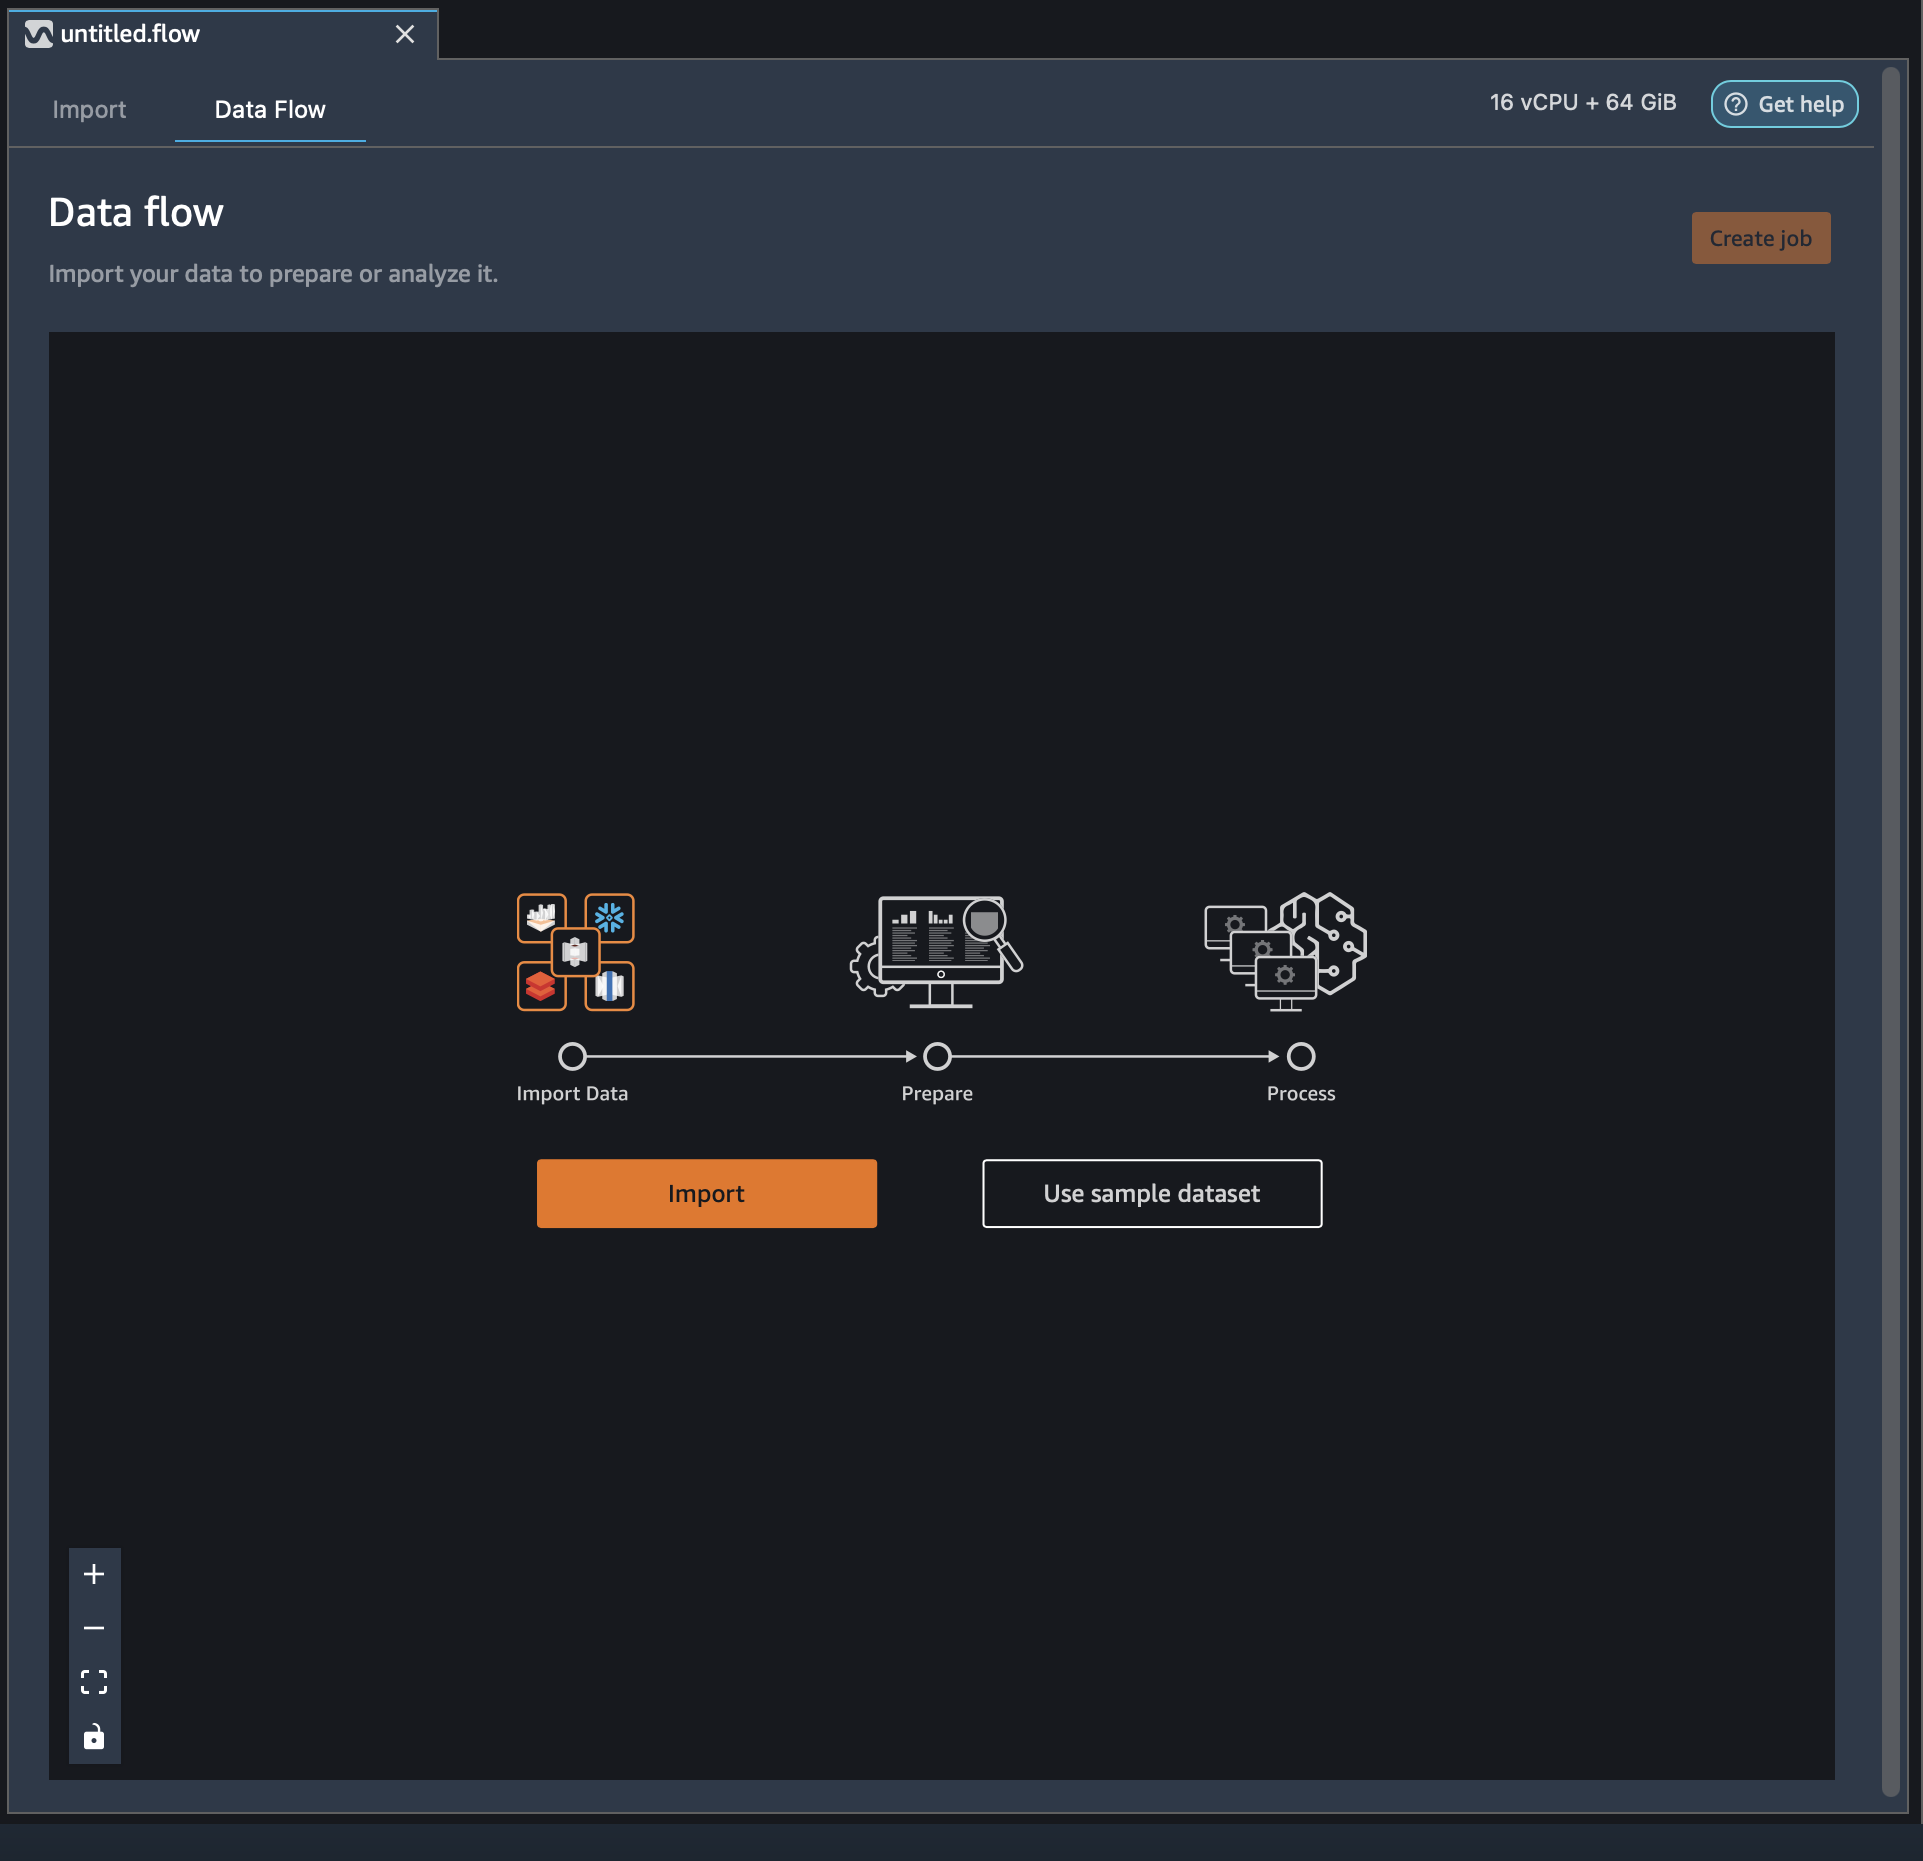Click the question mark help icon
The height and width of the screenshot is (1861, 1923).
pyautogui.click(x=1737, y=104)
